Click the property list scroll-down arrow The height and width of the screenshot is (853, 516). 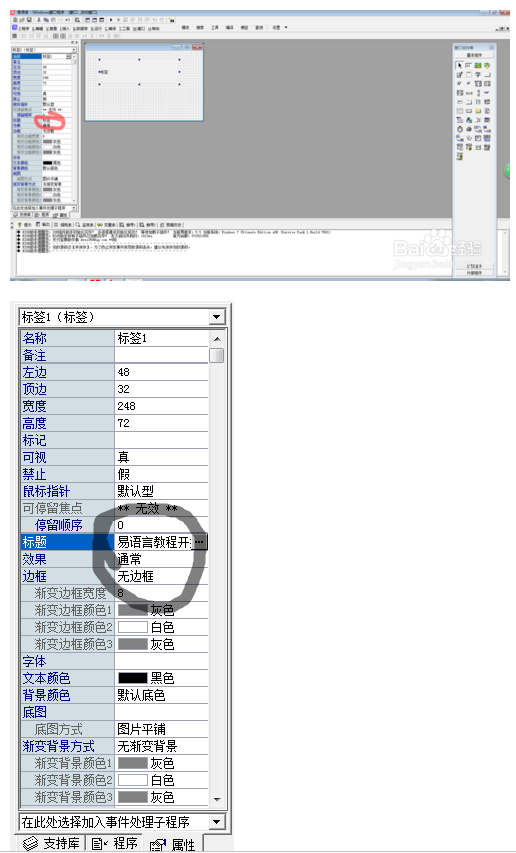tap(217, 799)
